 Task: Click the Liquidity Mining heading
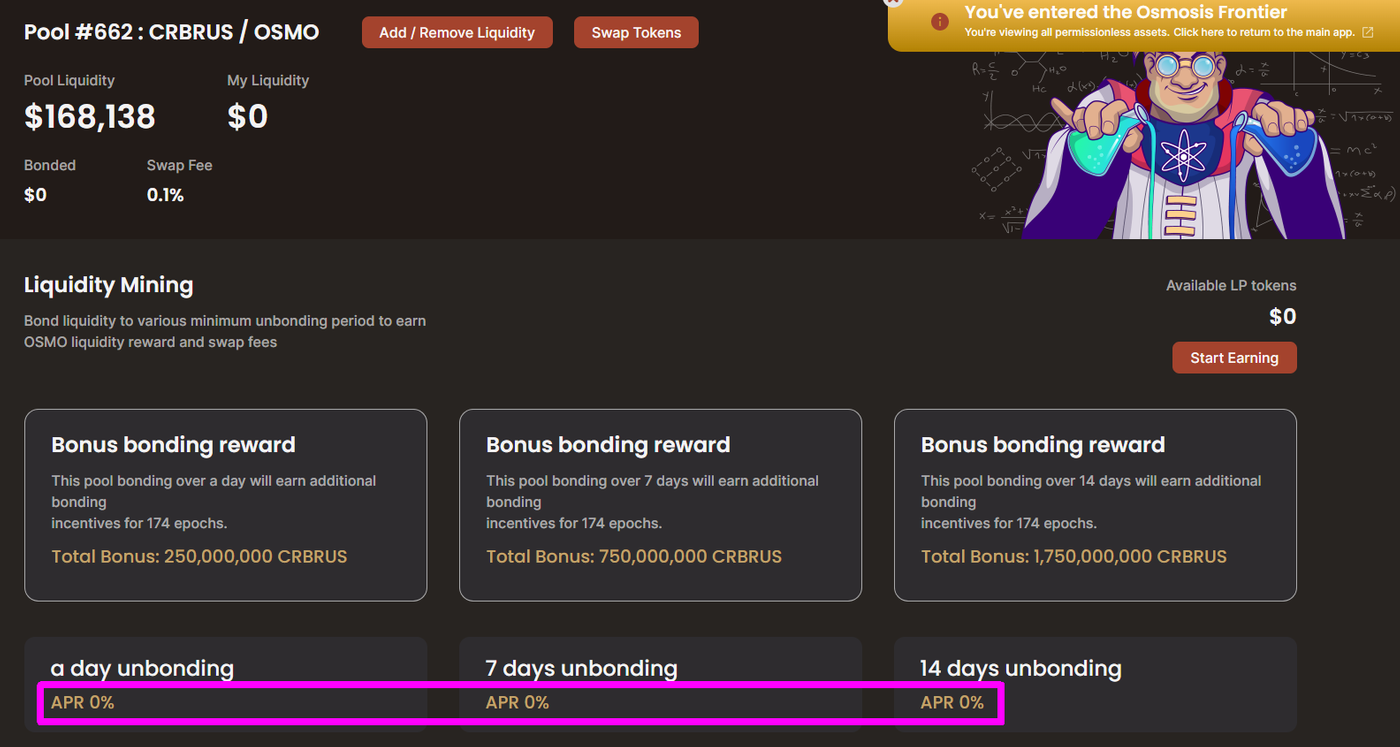pos(108,285)
